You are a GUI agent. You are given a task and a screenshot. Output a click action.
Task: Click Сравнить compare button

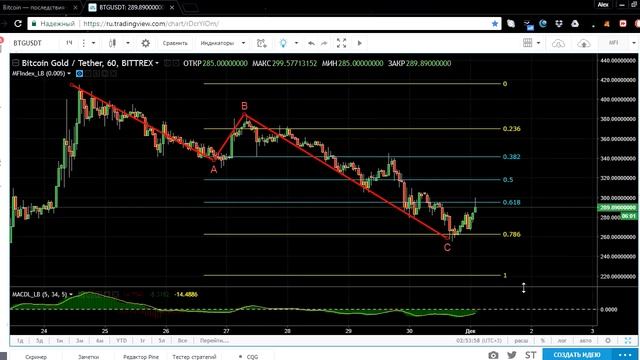(175, 43)
